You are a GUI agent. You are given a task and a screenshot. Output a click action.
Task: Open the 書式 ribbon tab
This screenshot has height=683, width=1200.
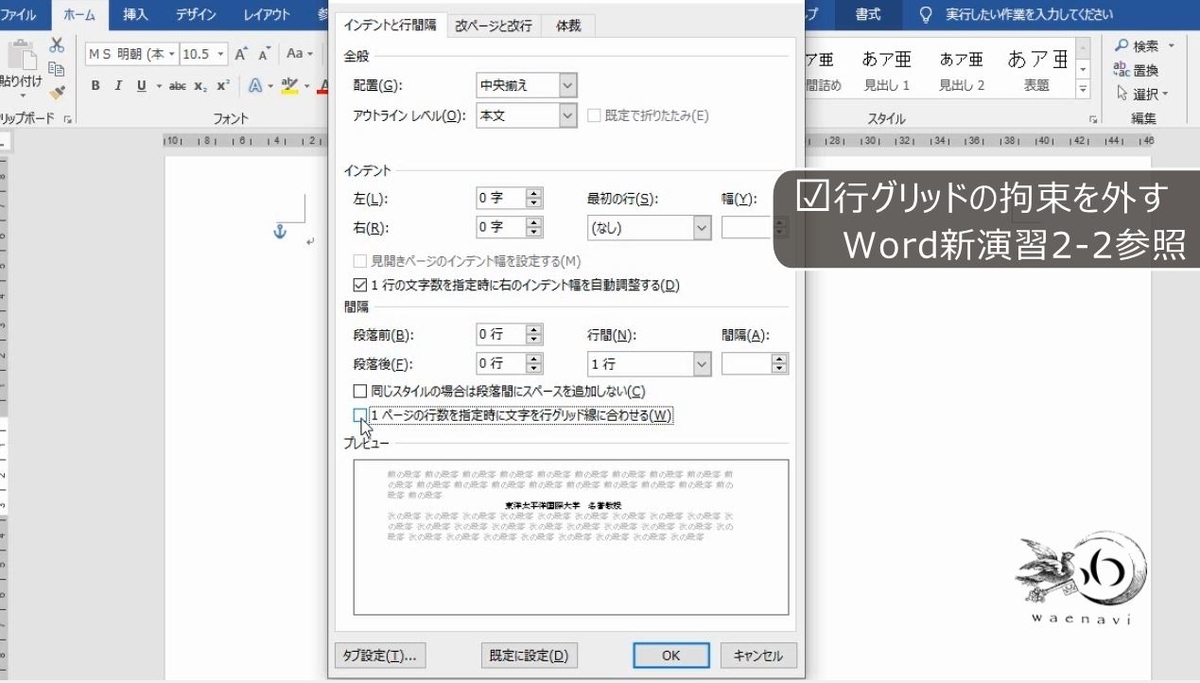coord(868,14)
